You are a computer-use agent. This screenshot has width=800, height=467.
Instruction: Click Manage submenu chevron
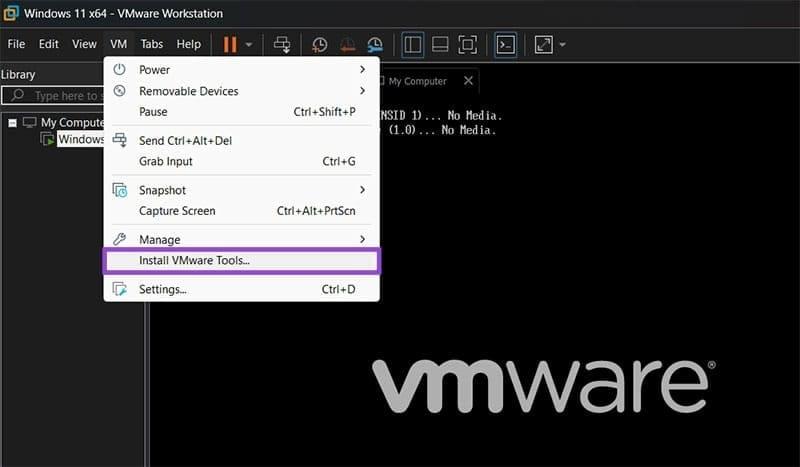[362, 239]
